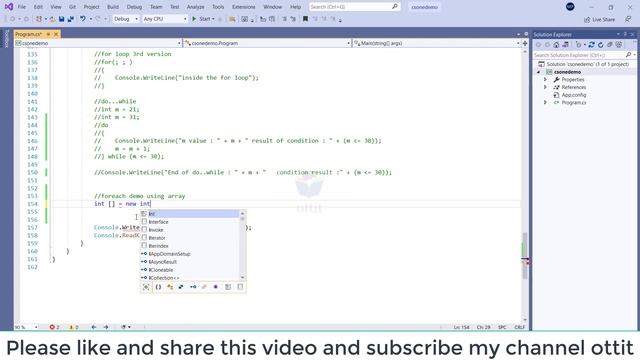The width and height of the screenshot is (640, 360).
Task: Select 'ICloneable' suggestion in IntelliSense list
Action: pyautogui.click(x=190, y=270)
